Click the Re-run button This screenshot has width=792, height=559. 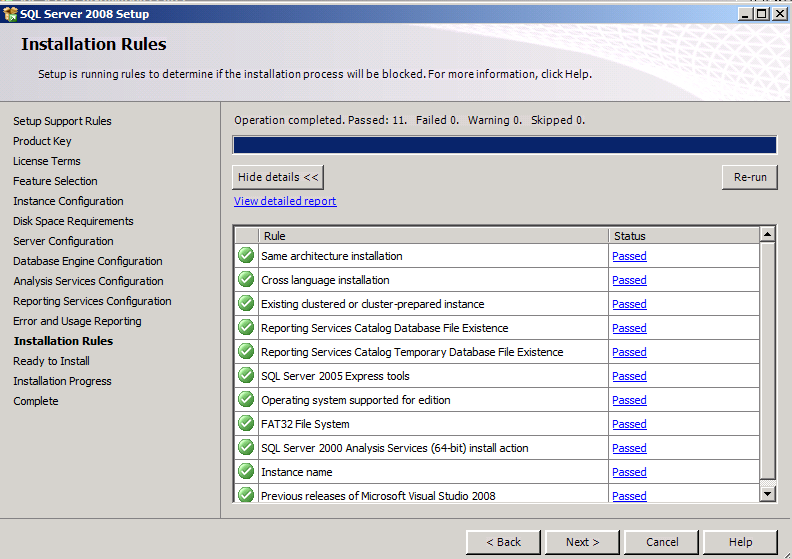(x=750, y=177)
